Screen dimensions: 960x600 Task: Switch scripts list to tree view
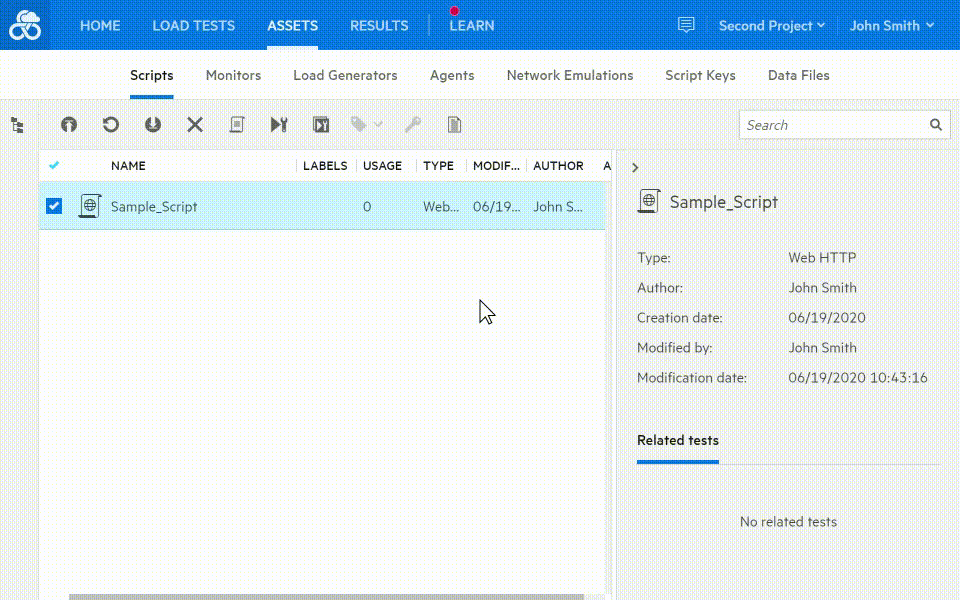coord(18,124)
